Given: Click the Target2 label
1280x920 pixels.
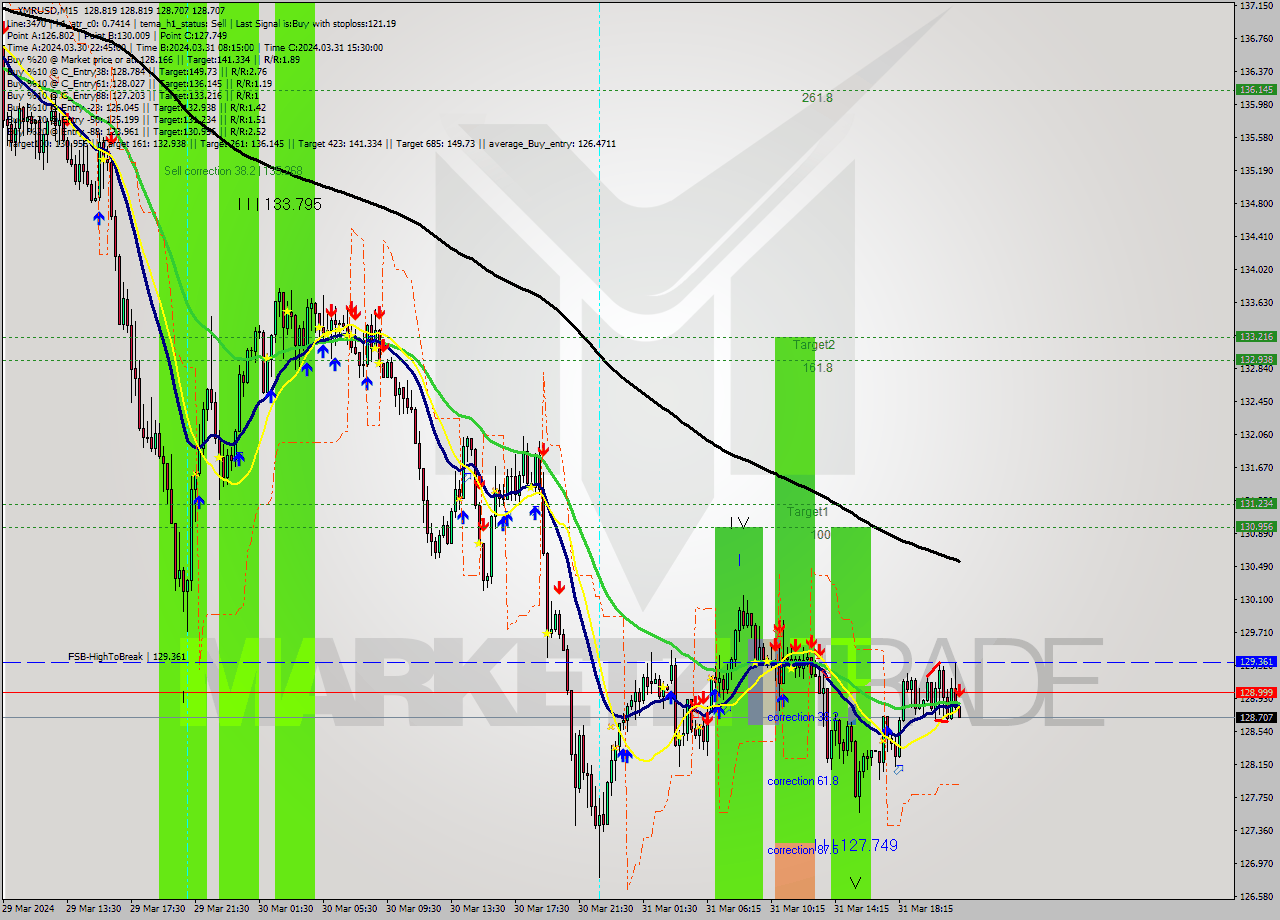Looking at the screenshot, I should 814,345.
